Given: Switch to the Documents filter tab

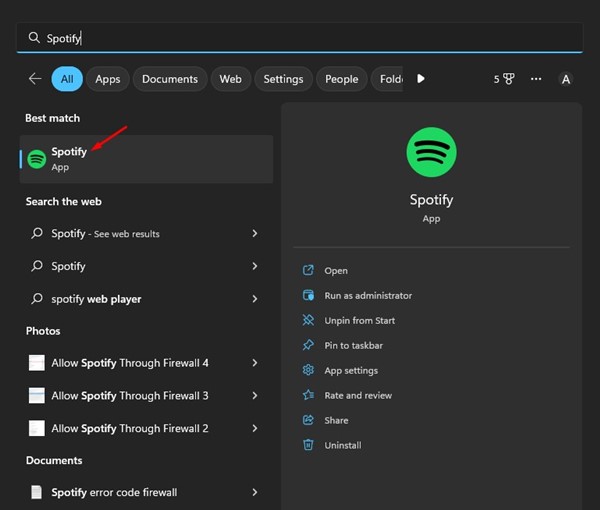Looking at the screenshot, I should pos(170,79).
